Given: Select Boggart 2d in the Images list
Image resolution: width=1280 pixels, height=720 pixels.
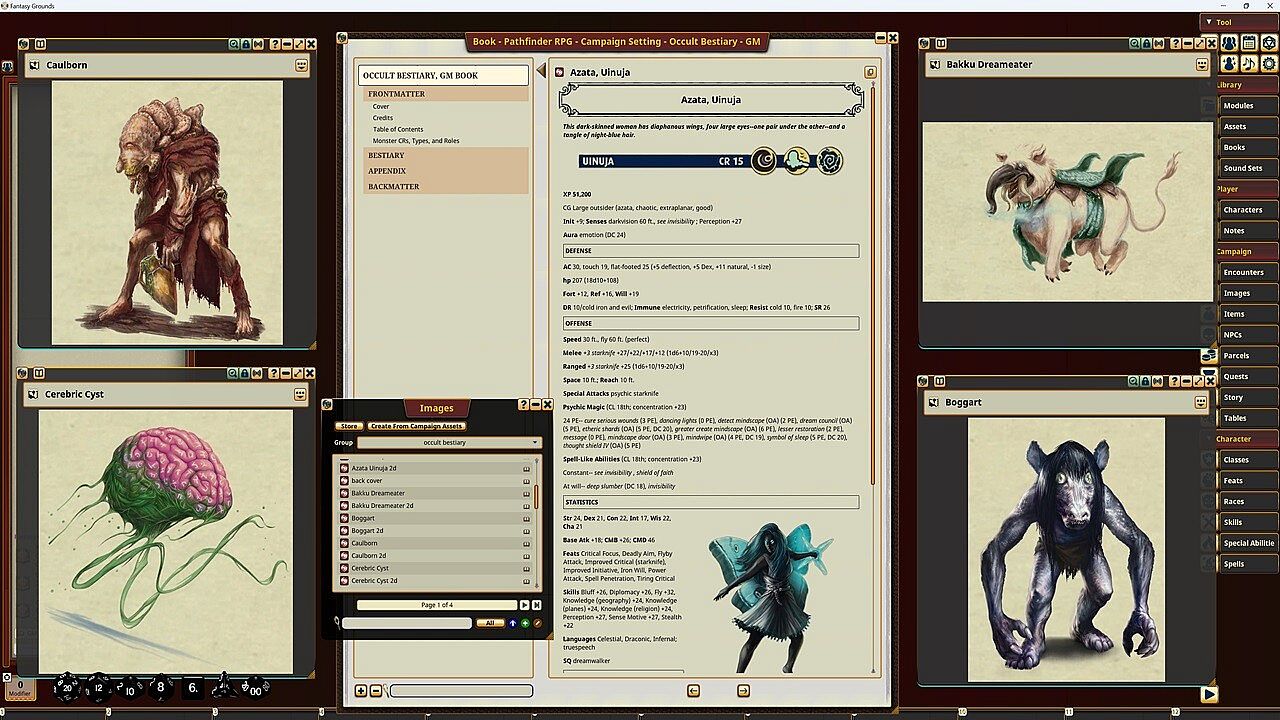Looking at the screenshot, I should click(x=435, y=531).
